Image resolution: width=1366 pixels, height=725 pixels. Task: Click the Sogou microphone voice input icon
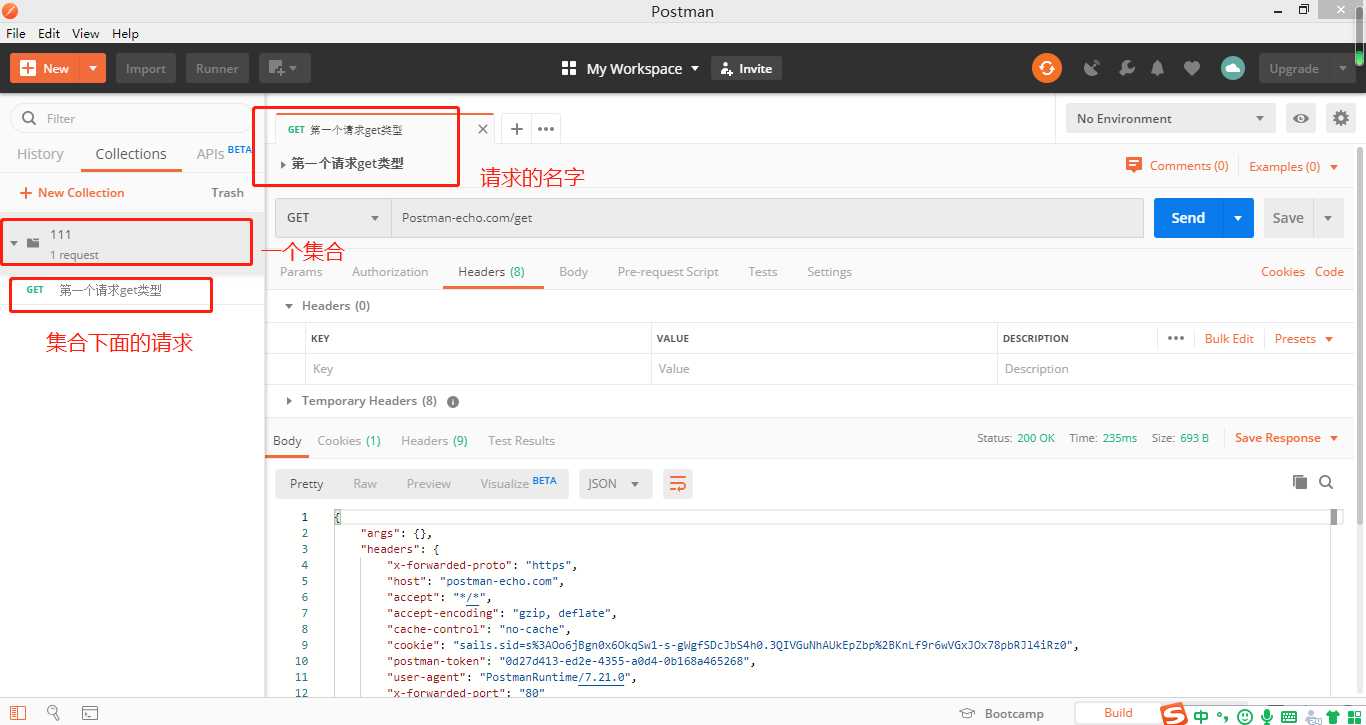click(1267, 716)
